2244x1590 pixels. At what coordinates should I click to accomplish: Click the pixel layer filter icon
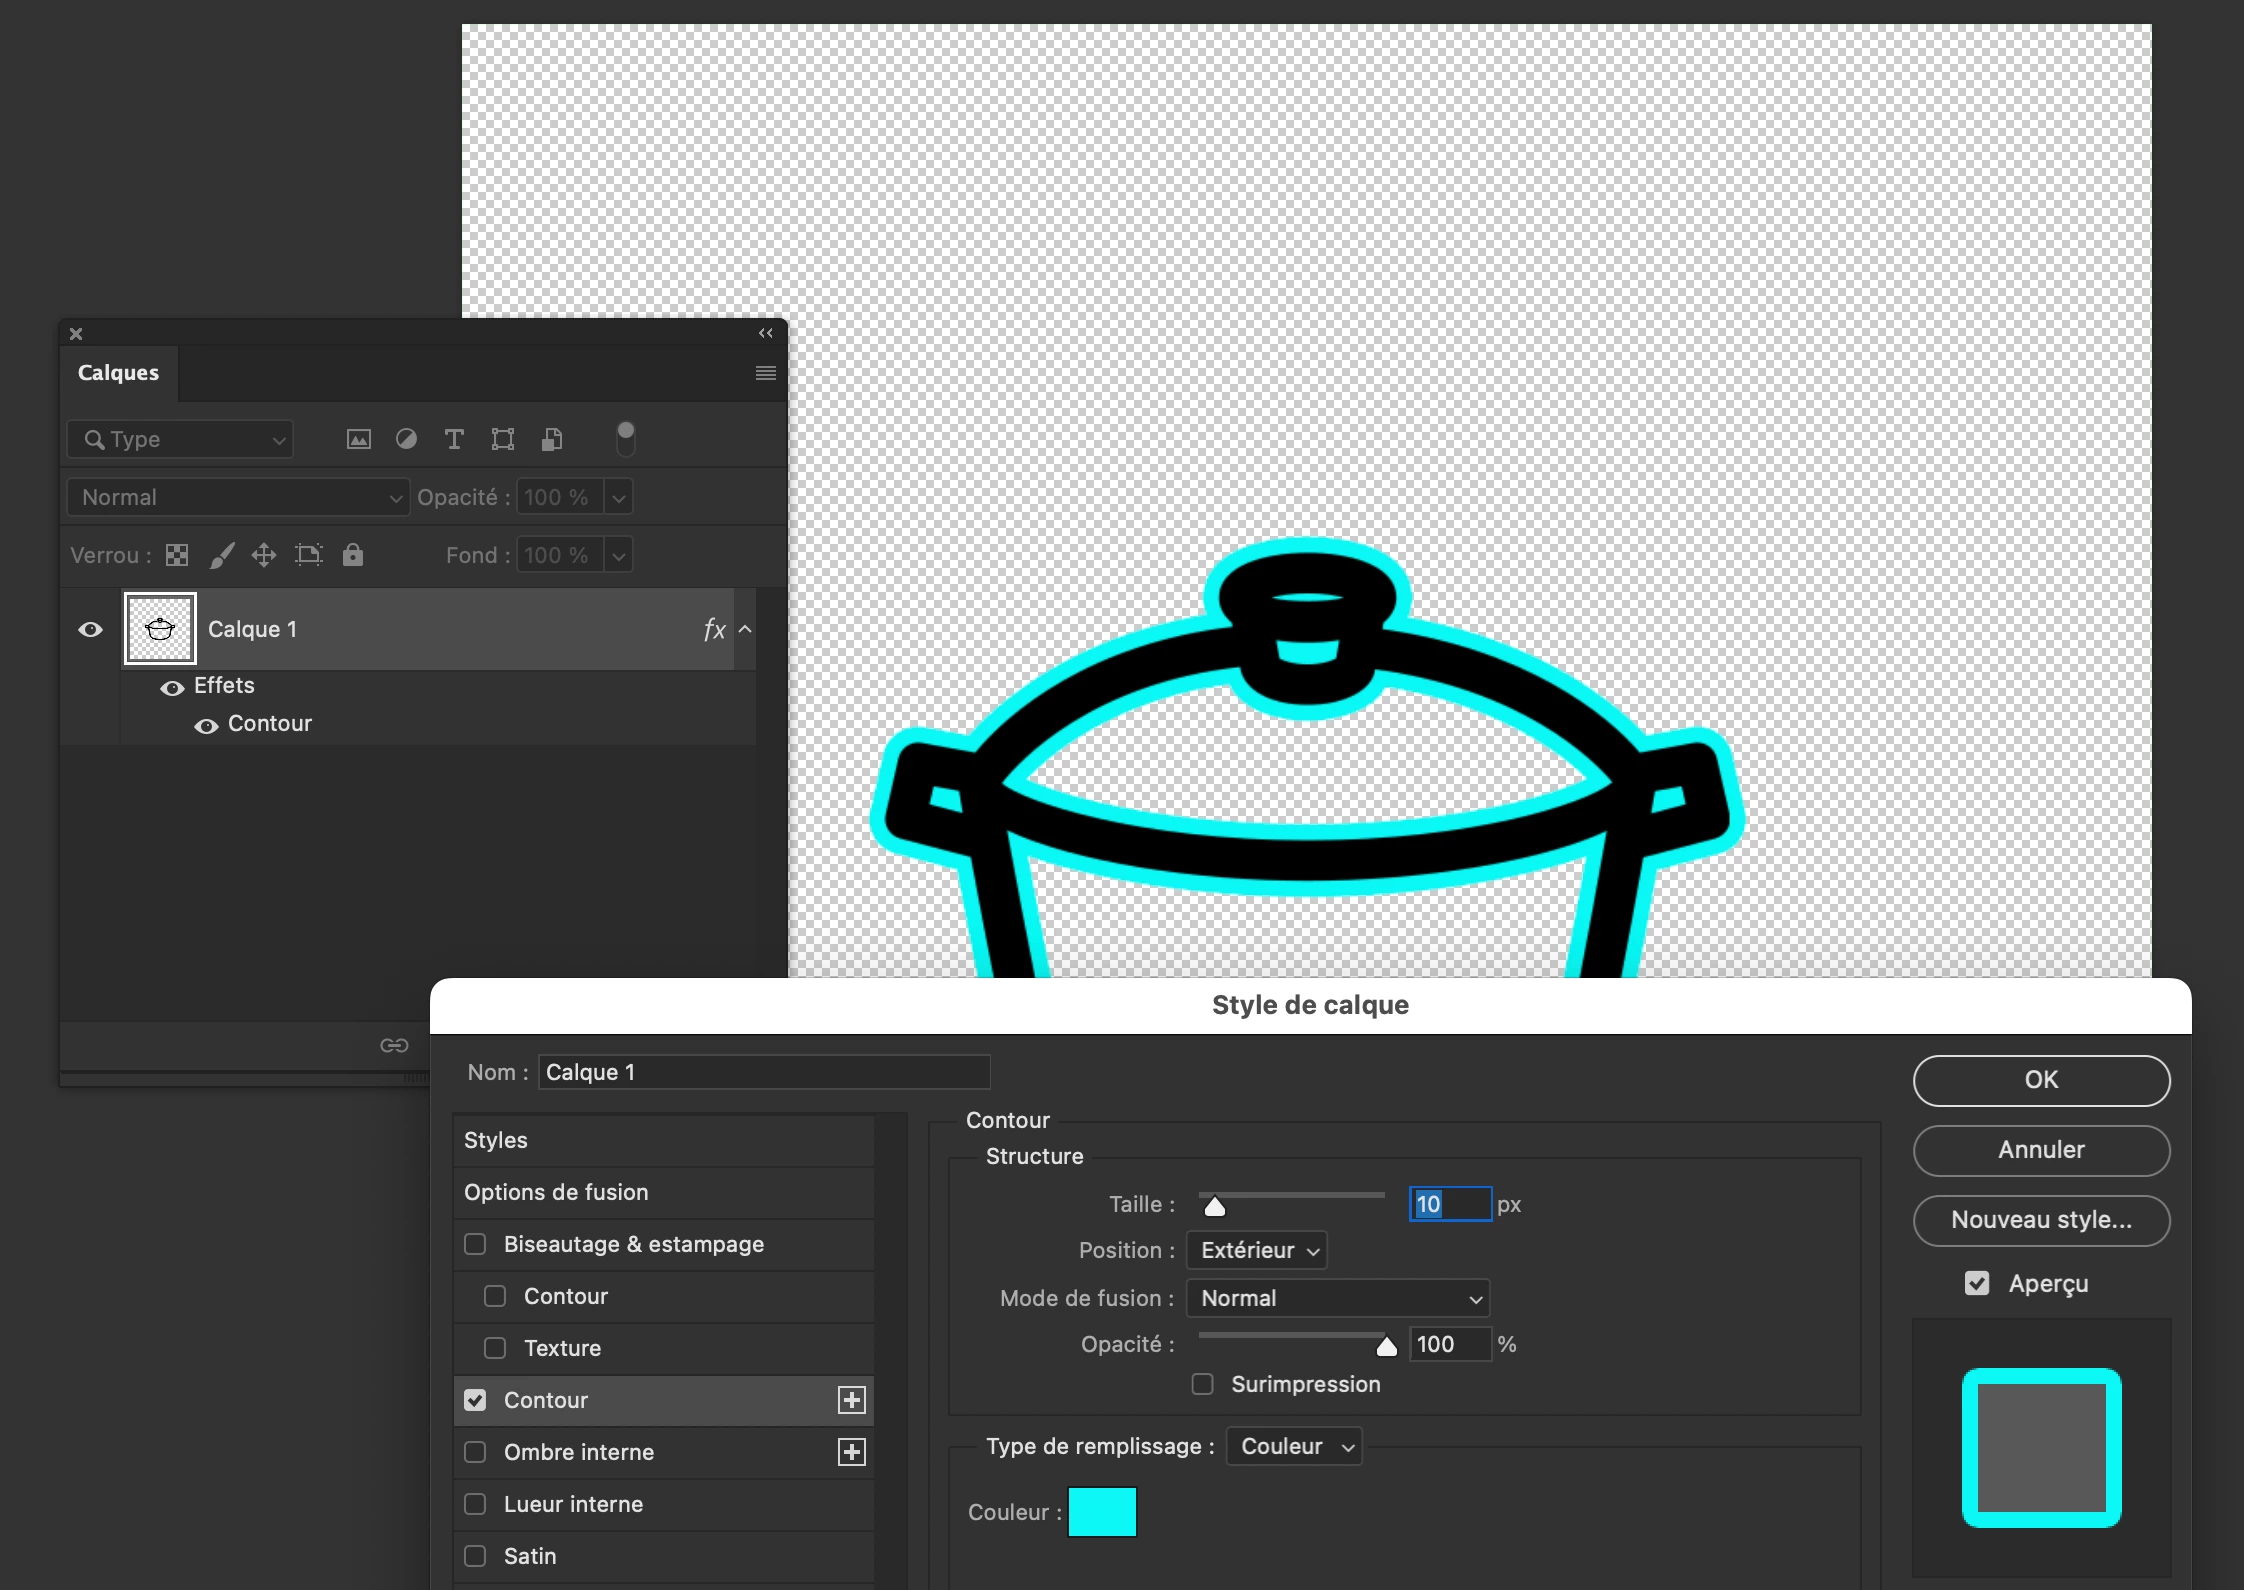(358, 439)
